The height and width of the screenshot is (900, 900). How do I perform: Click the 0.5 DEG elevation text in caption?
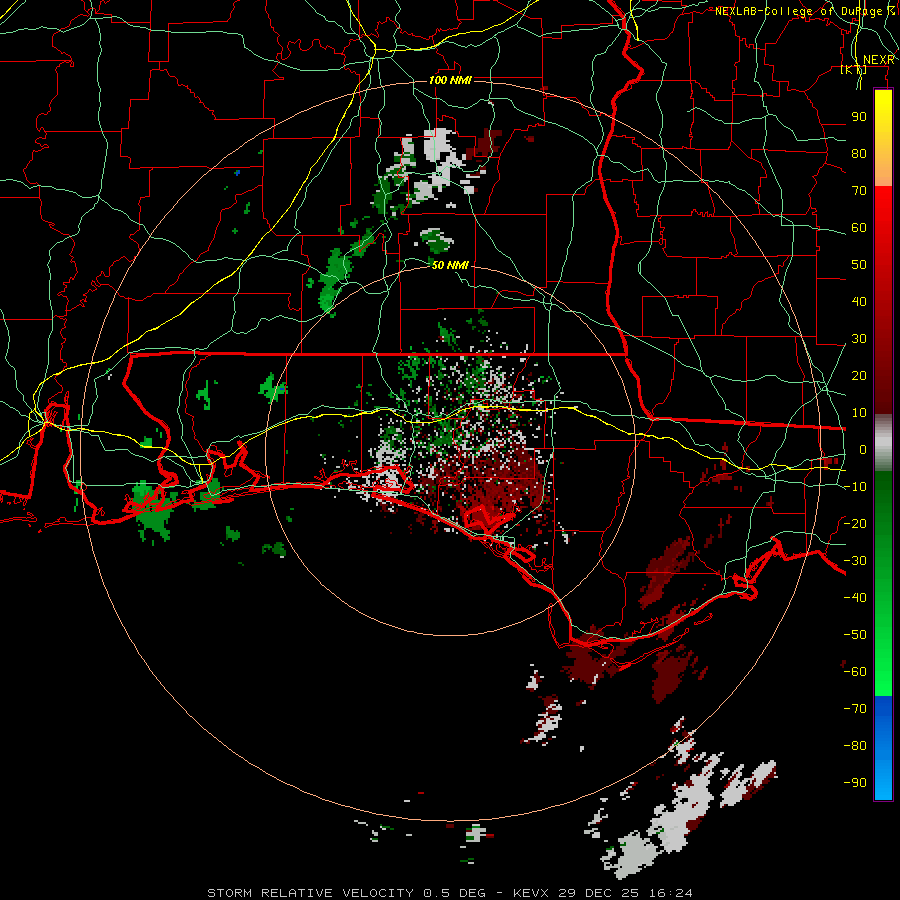point(454,893)
